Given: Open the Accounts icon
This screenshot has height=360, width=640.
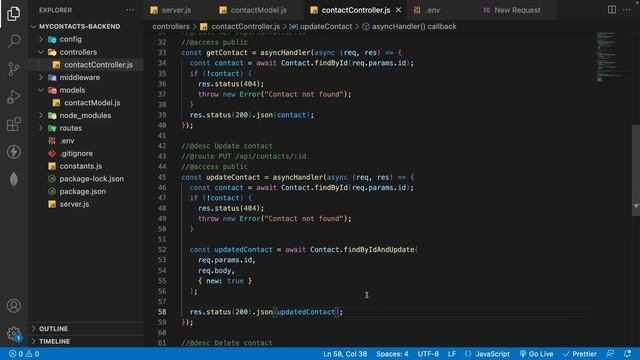Looking at the screenshot, I should tap(13, 306).
